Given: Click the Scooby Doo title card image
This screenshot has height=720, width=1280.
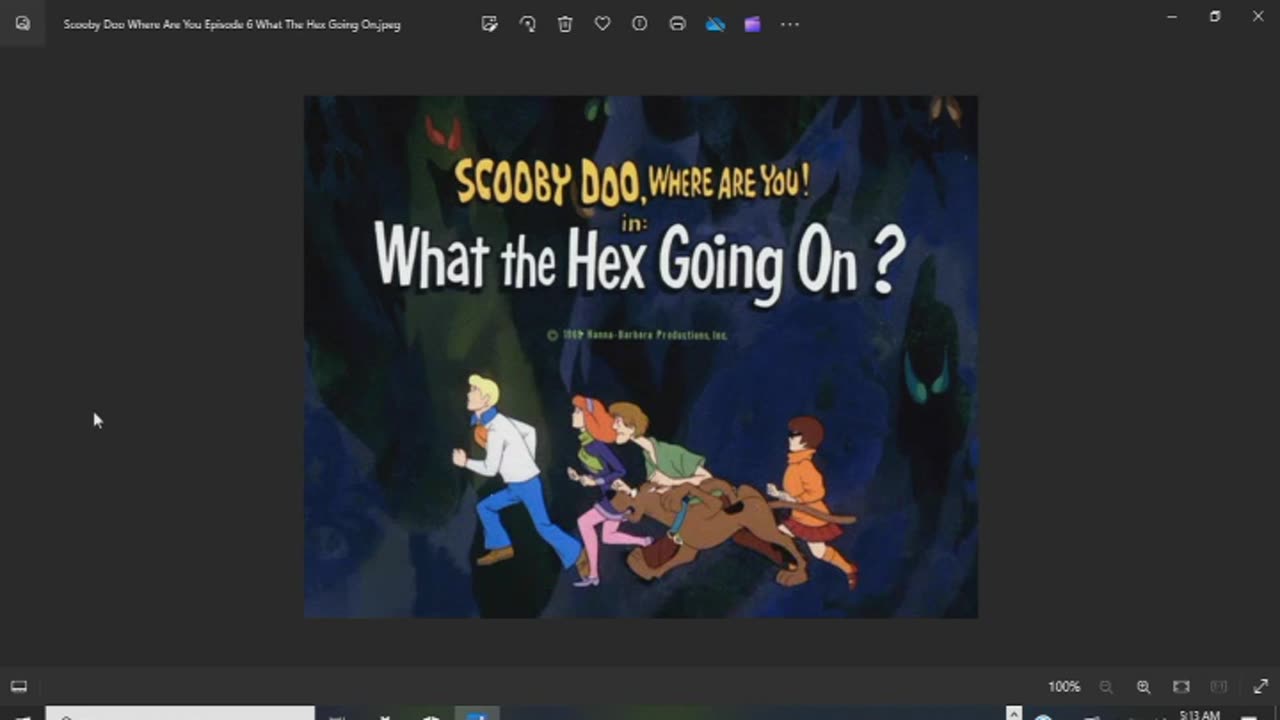Looking at the screenshot, I should 641,357.
